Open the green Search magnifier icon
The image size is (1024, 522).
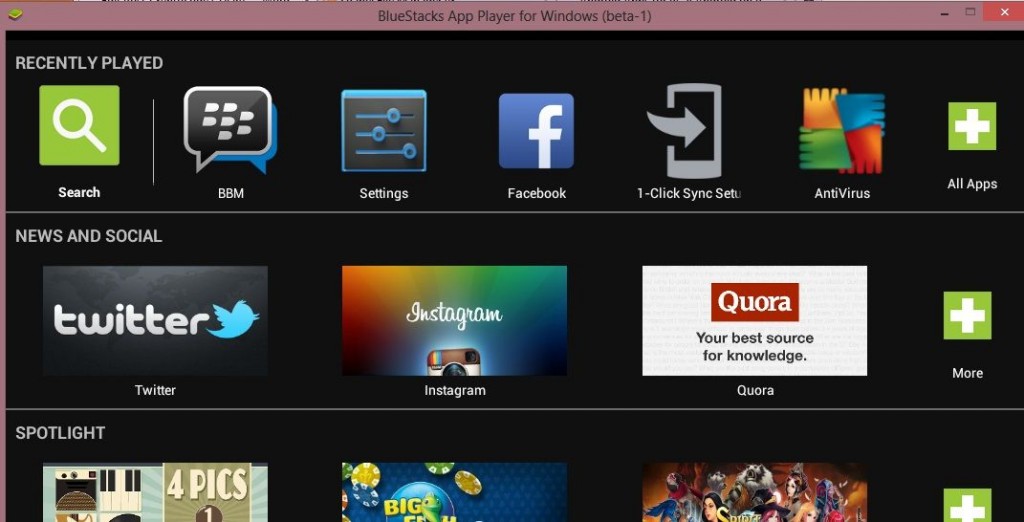[79, 125]
